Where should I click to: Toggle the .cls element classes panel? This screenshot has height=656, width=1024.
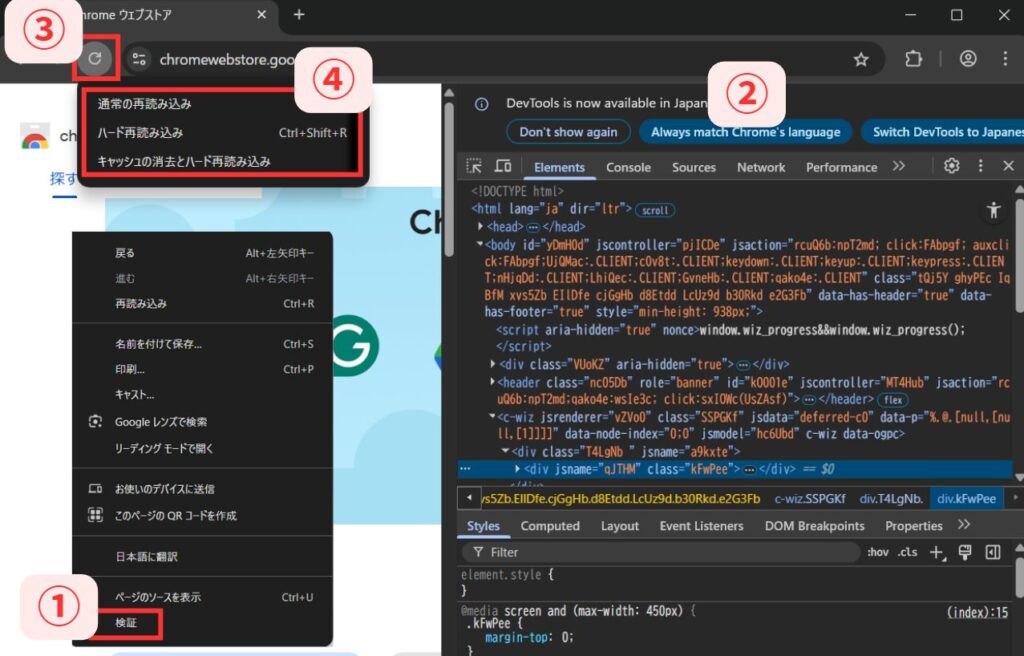click(x=907, y=552)
